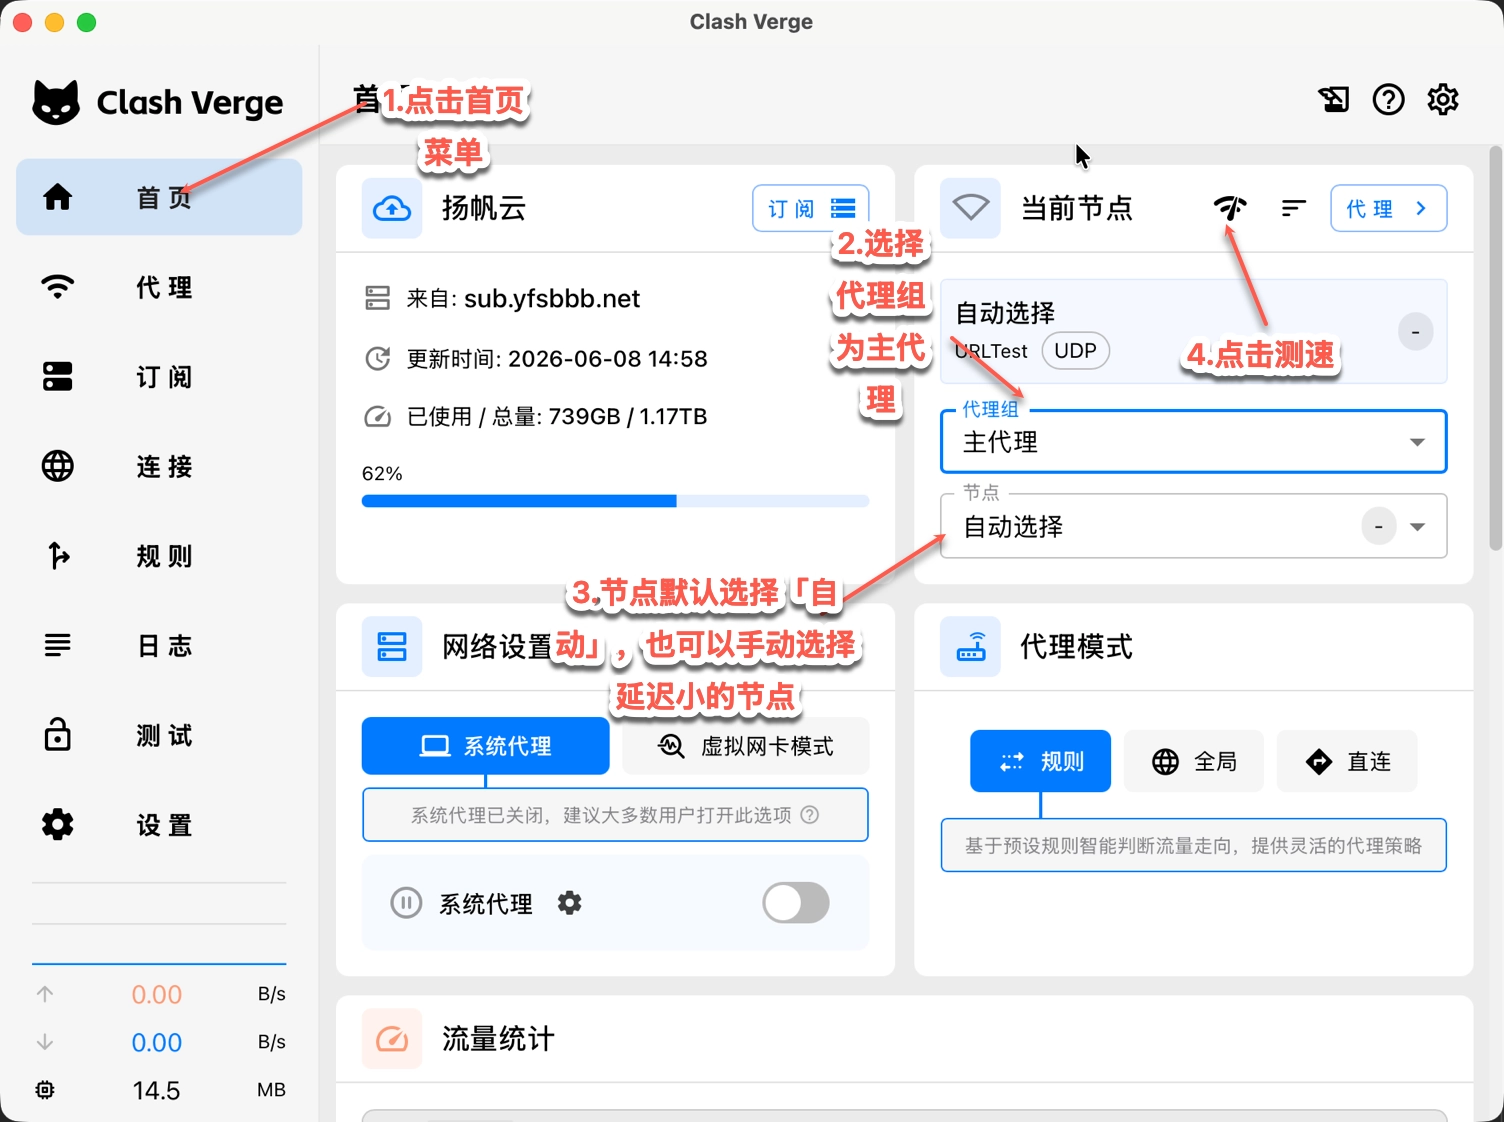Click the lock icon beside 测试

58,734
